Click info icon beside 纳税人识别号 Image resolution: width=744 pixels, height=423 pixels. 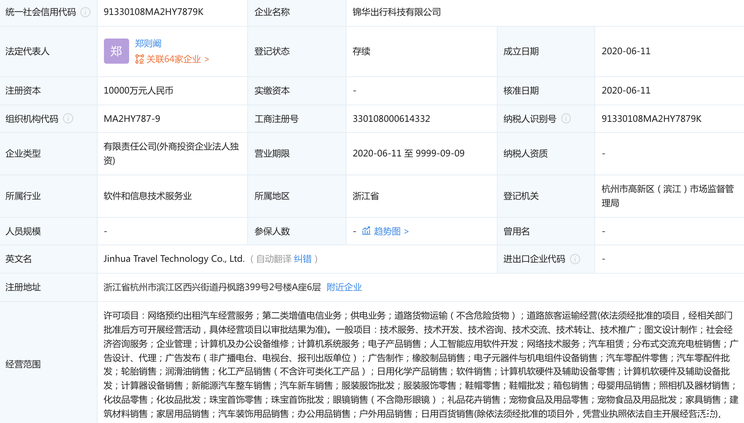[566, 118]
